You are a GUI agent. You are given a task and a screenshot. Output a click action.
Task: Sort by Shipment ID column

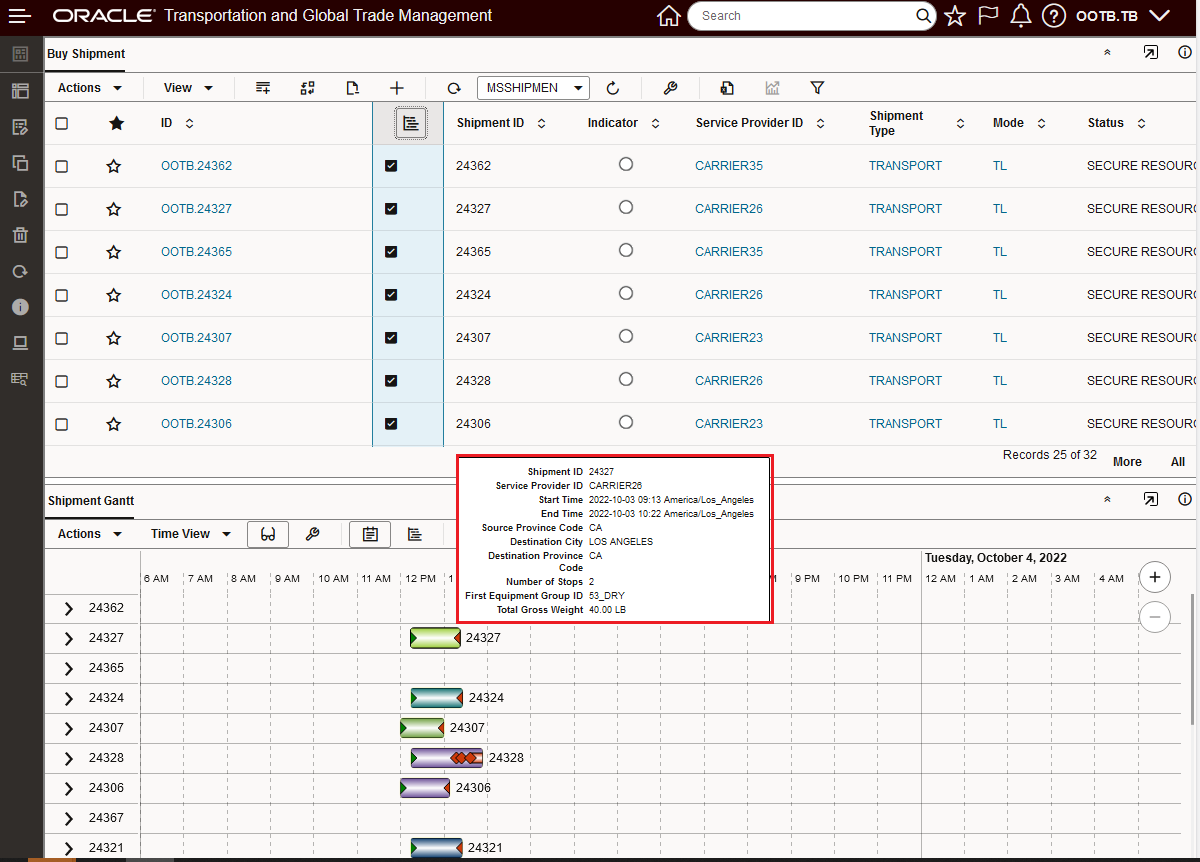point(541,123)
